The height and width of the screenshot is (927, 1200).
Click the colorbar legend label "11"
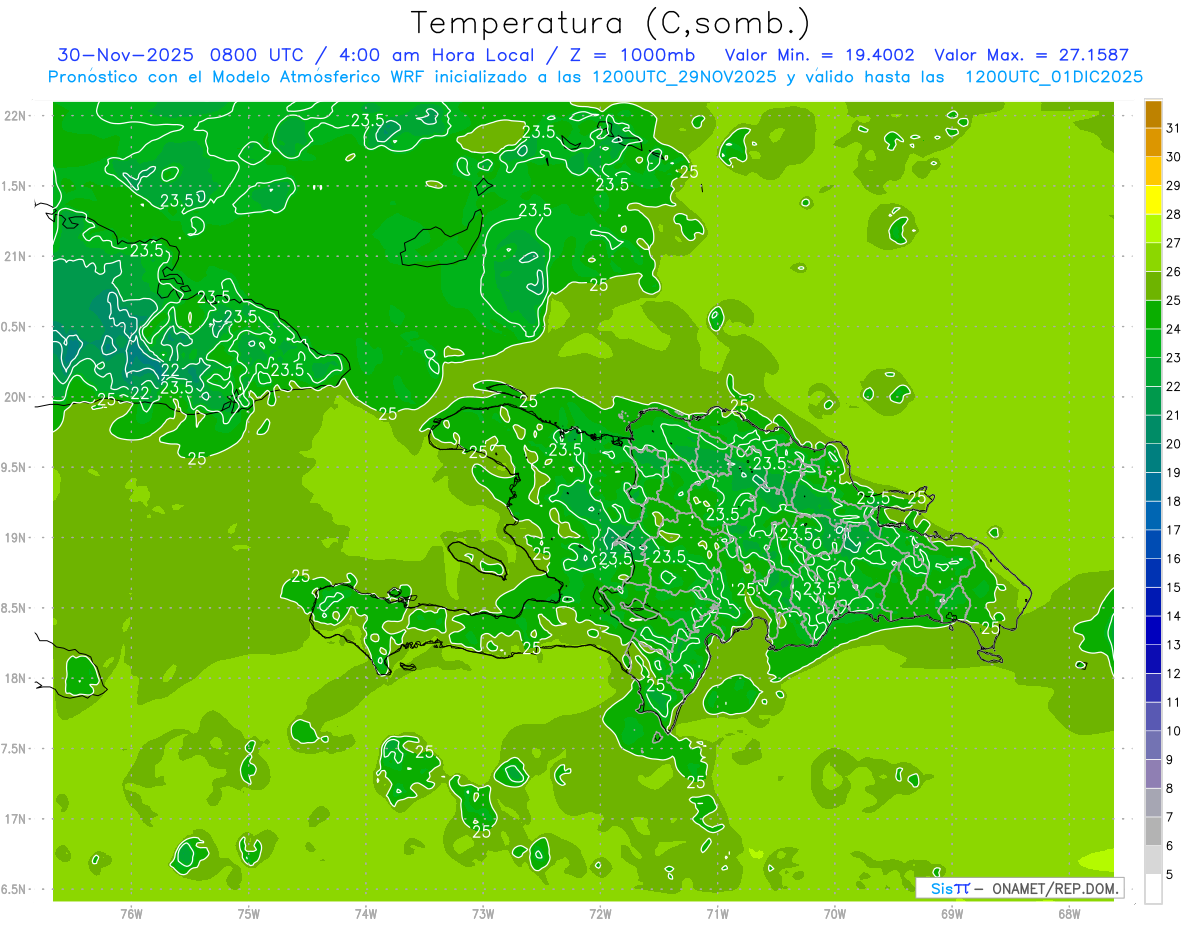click(x=1173, y=702)
